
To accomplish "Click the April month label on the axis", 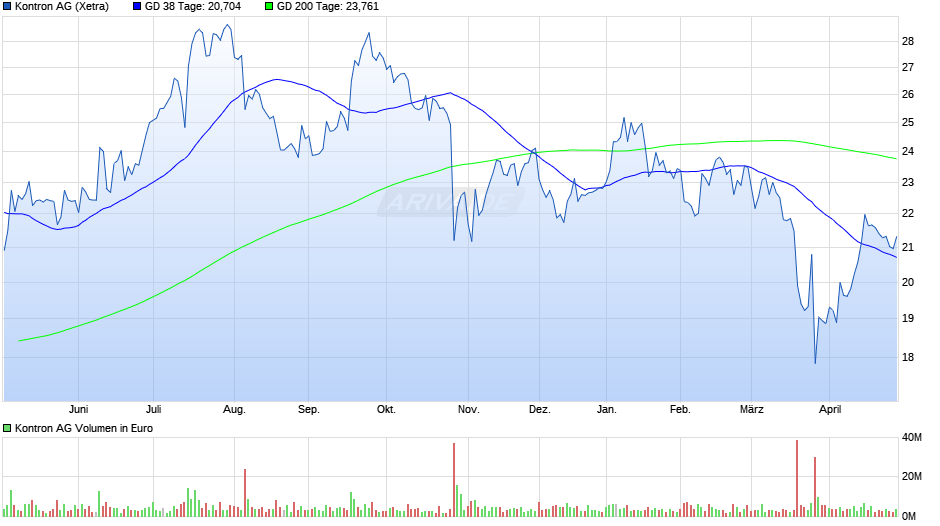I will pos(830,409).
